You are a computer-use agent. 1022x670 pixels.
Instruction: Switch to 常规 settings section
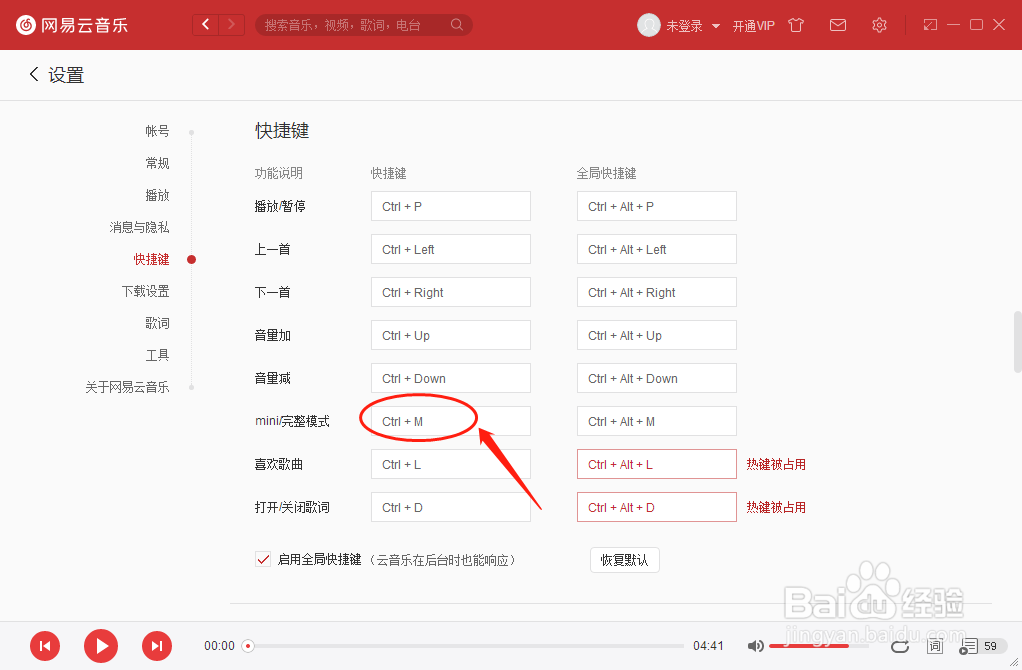pyautogui.click(x=157, y=162)
